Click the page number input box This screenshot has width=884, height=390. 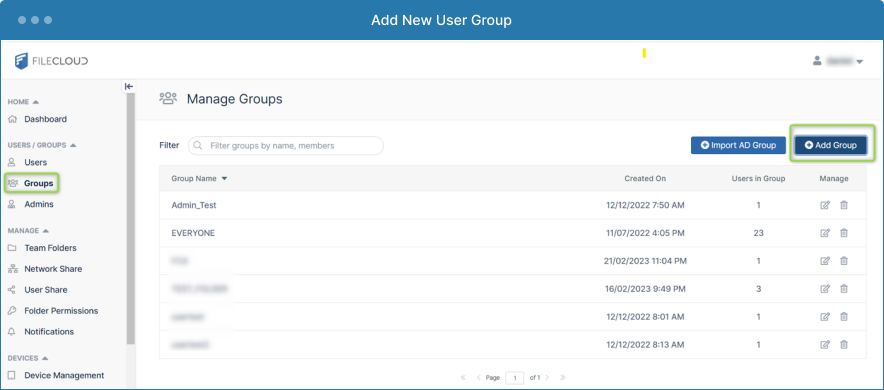(x=515, y=378)
